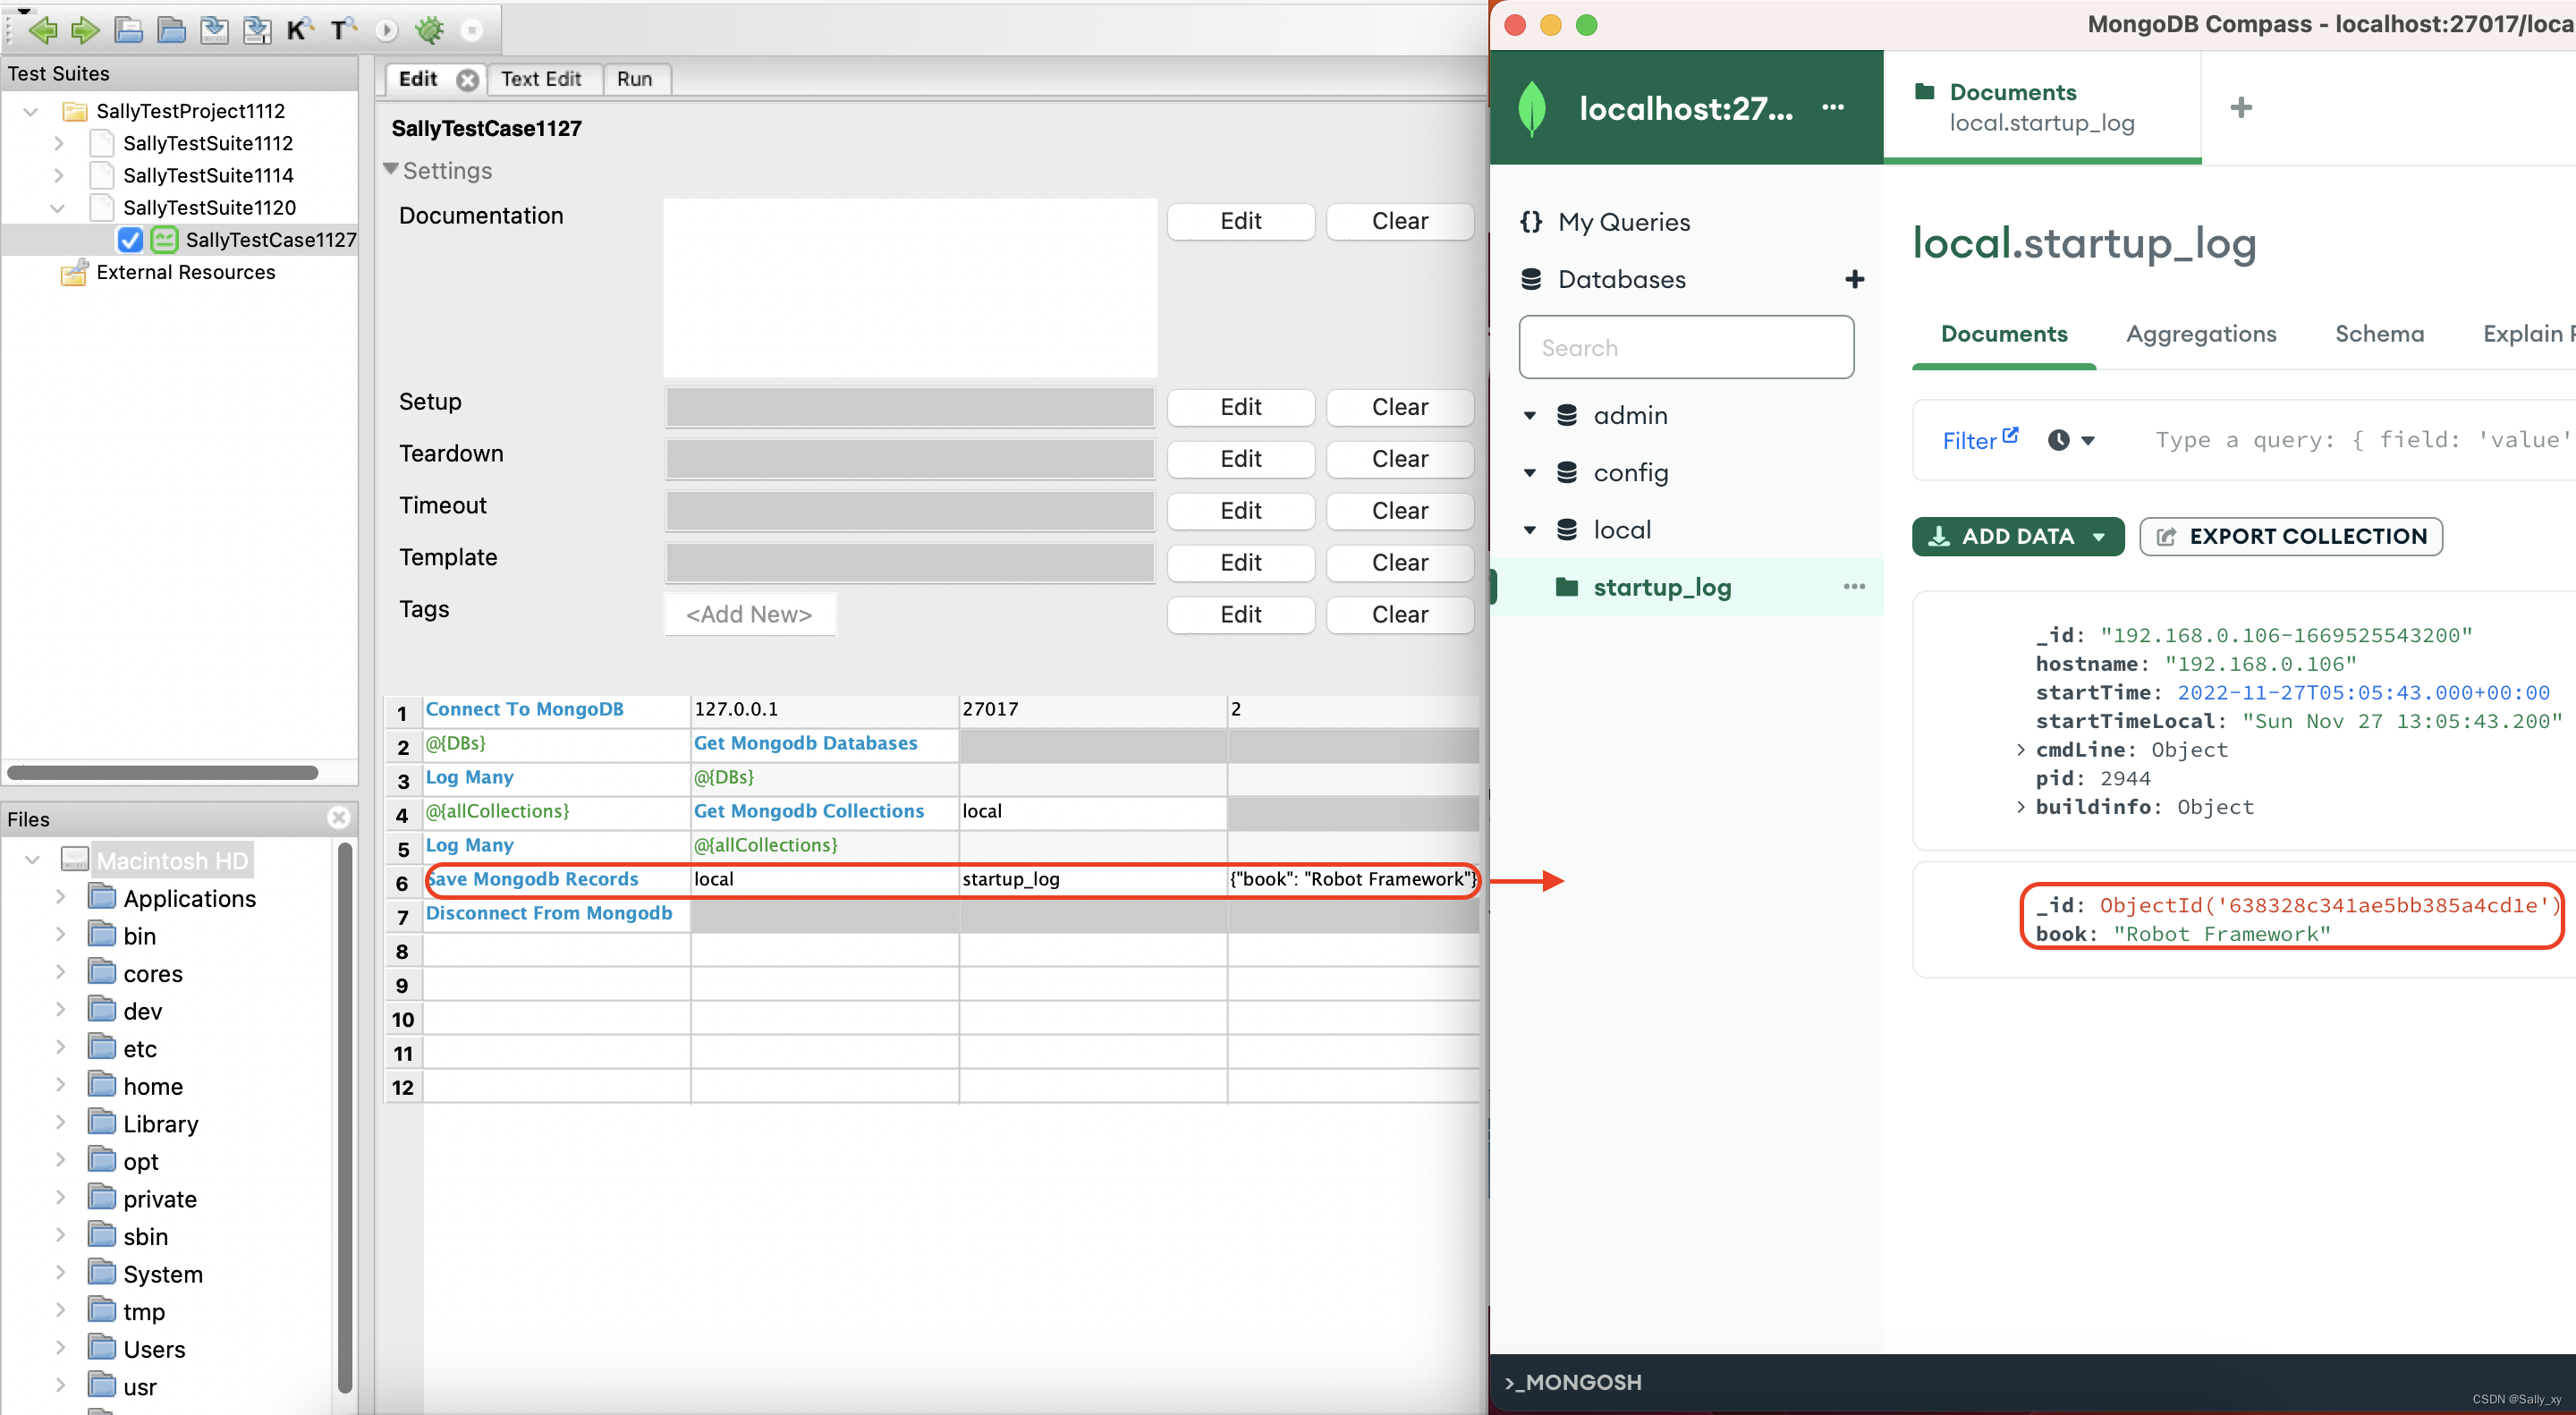Select the Save Mongodb Records keyword cell

[556, 880]
